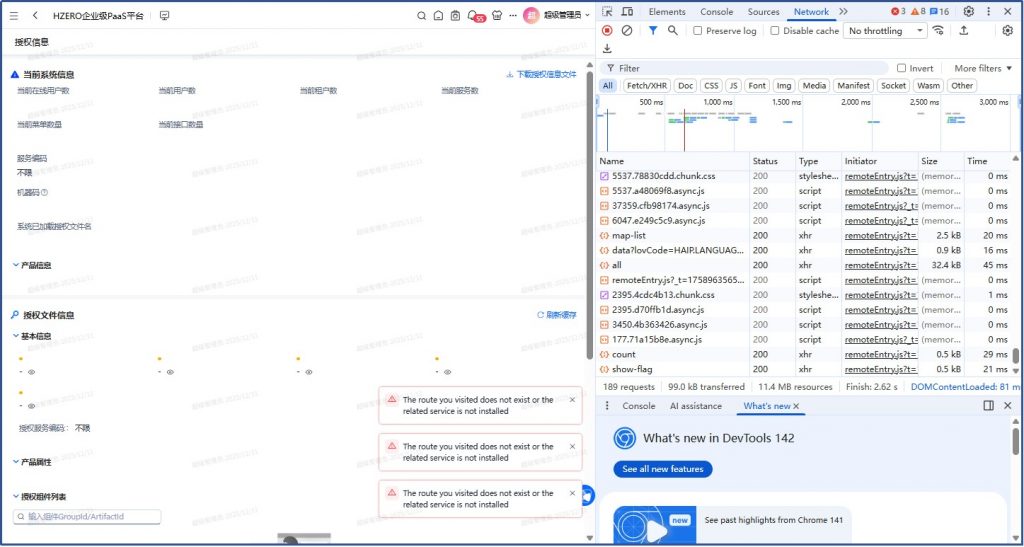This screenshot has width=1024, height=547.
Task: Tick the Invert filter checkbox
Action: click(901, 68)
